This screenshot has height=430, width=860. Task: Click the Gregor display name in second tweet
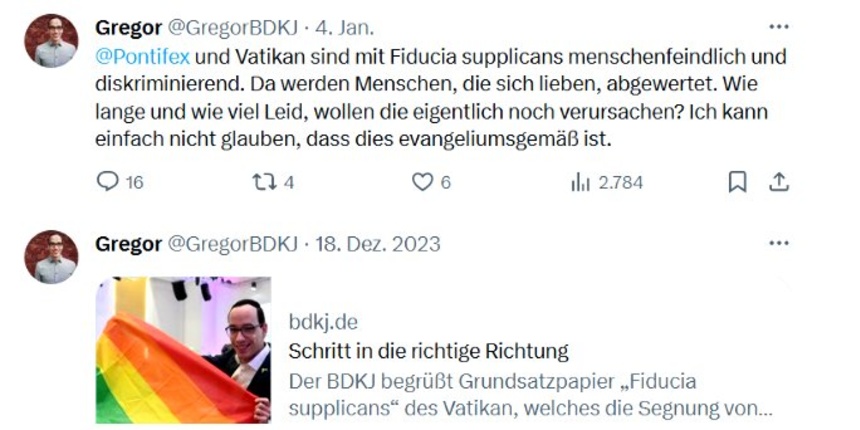128,244
